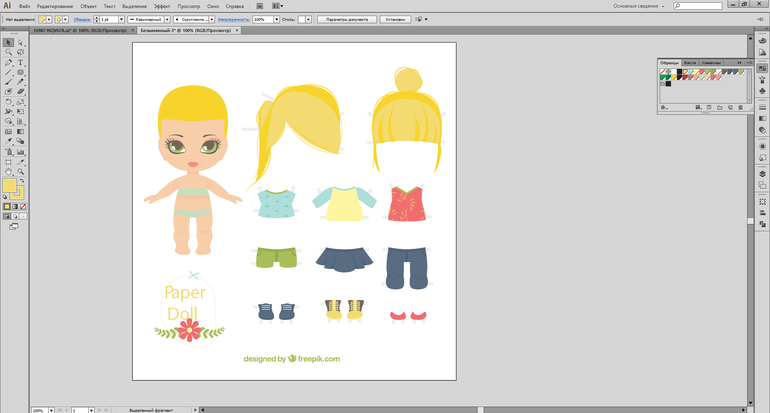Open the stroke weight dropdown
This screenshot has width=770, height=413.
coord(120,19)
